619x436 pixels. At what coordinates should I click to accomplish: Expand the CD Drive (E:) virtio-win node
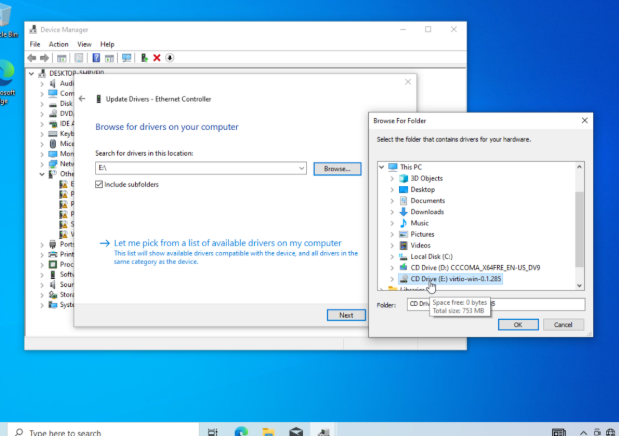392,279
